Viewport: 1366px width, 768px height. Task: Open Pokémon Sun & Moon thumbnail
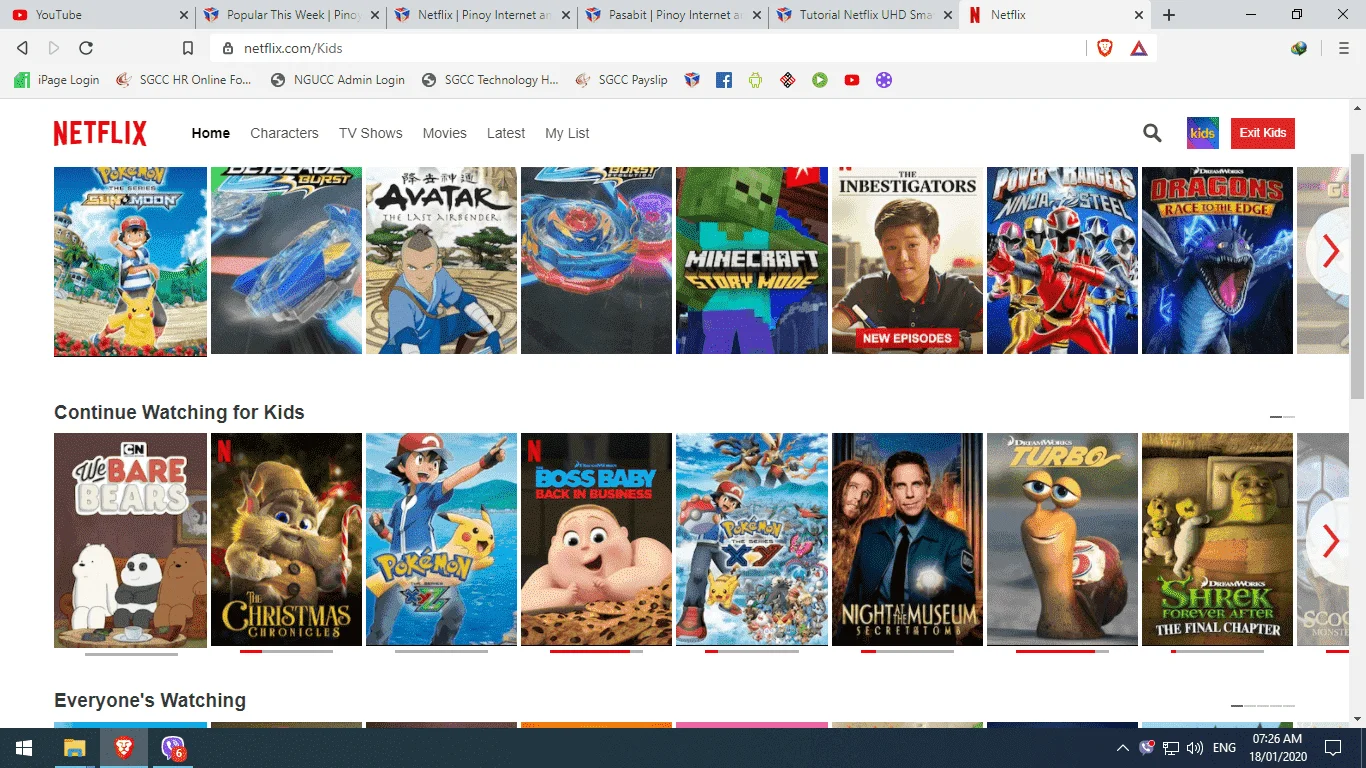click(130, 261)
